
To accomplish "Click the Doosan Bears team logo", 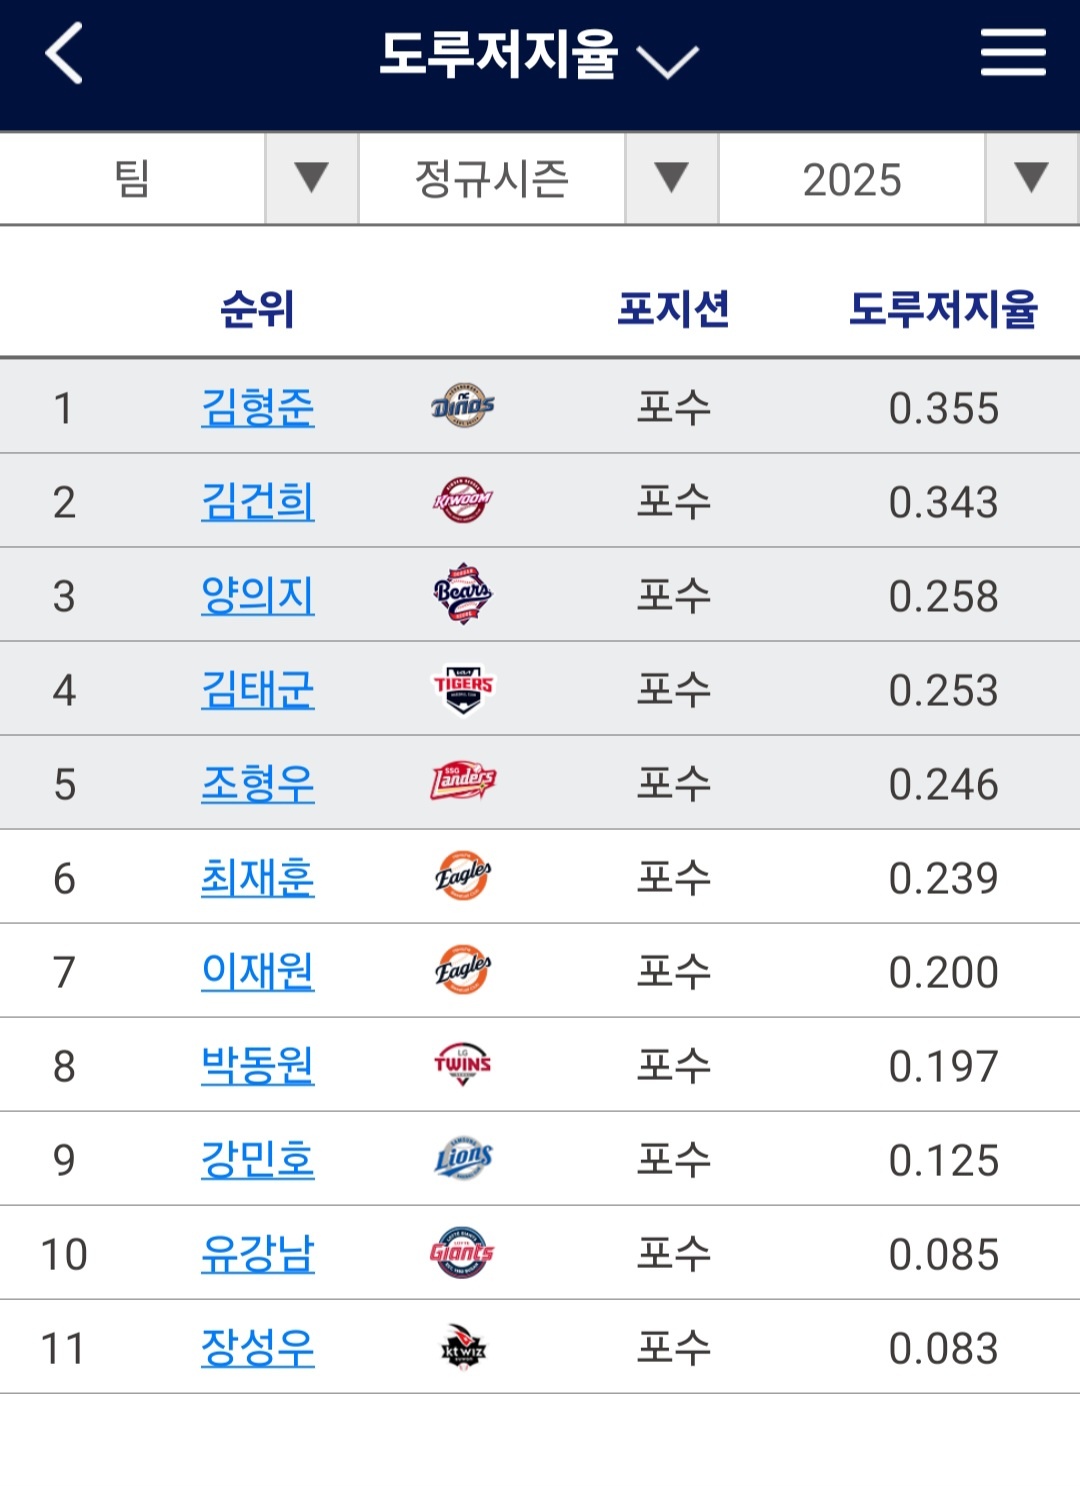I will (x=463, y=594).
